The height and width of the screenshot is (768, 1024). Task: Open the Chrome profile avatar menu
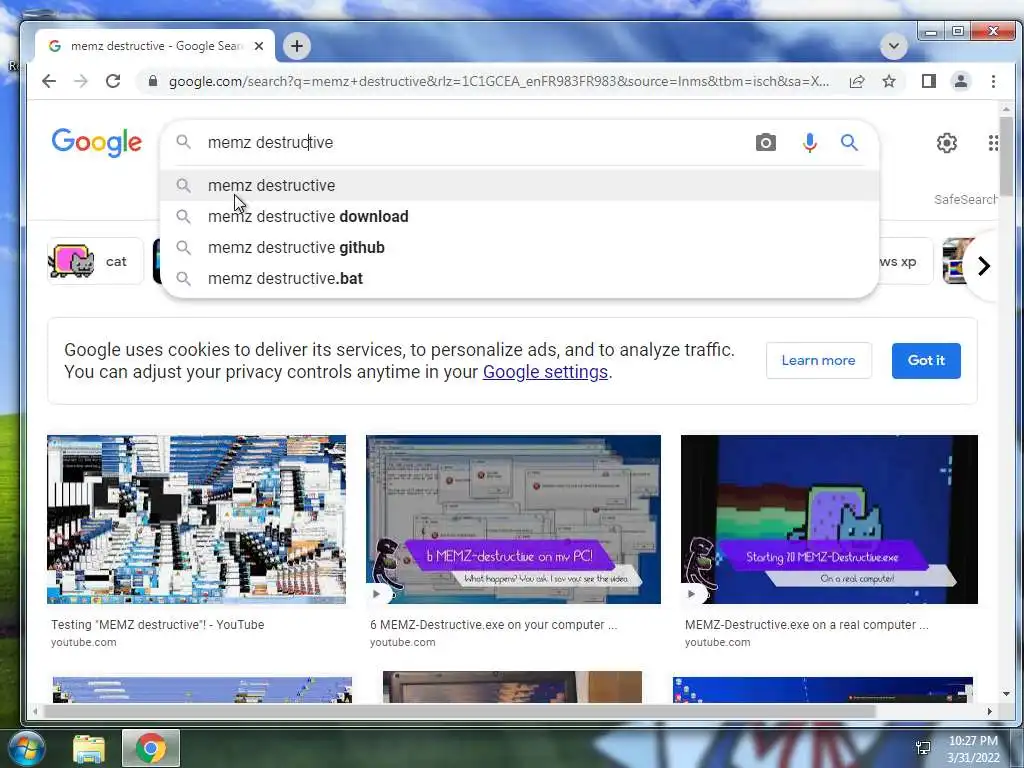click(x=961, y=81)
